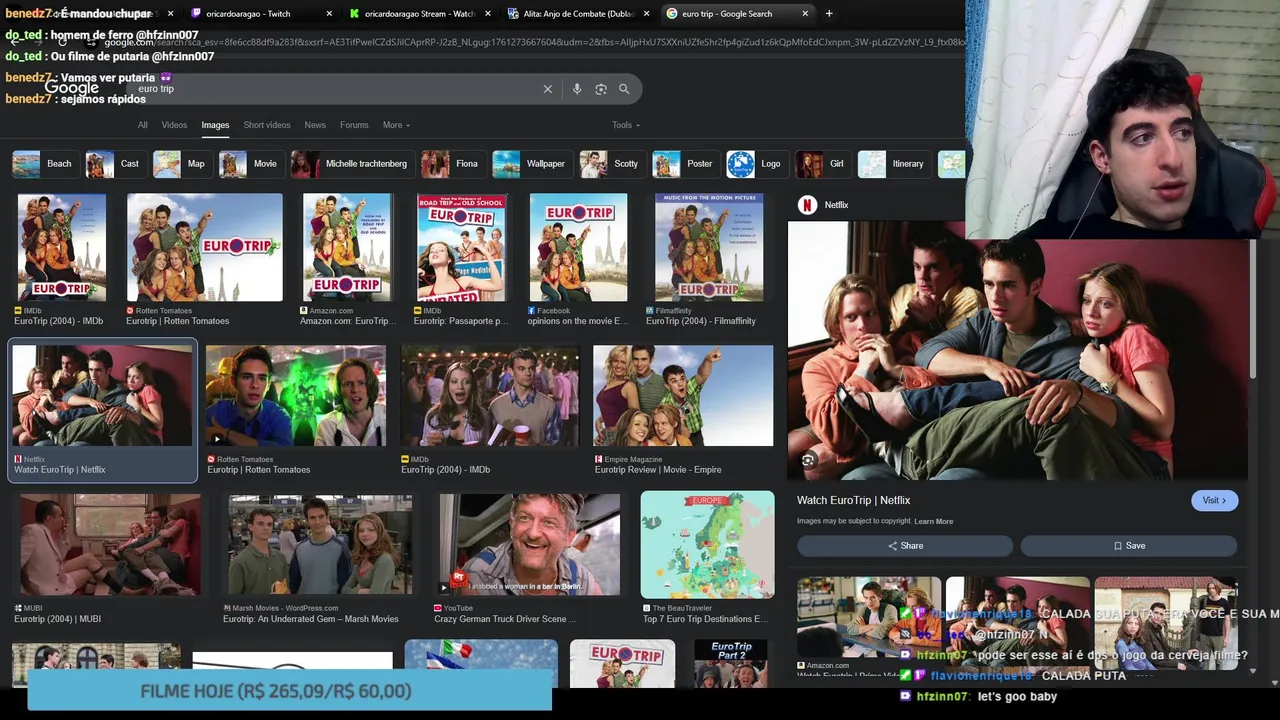Click the Visit button in preview panel

[x=1214, y=501]
